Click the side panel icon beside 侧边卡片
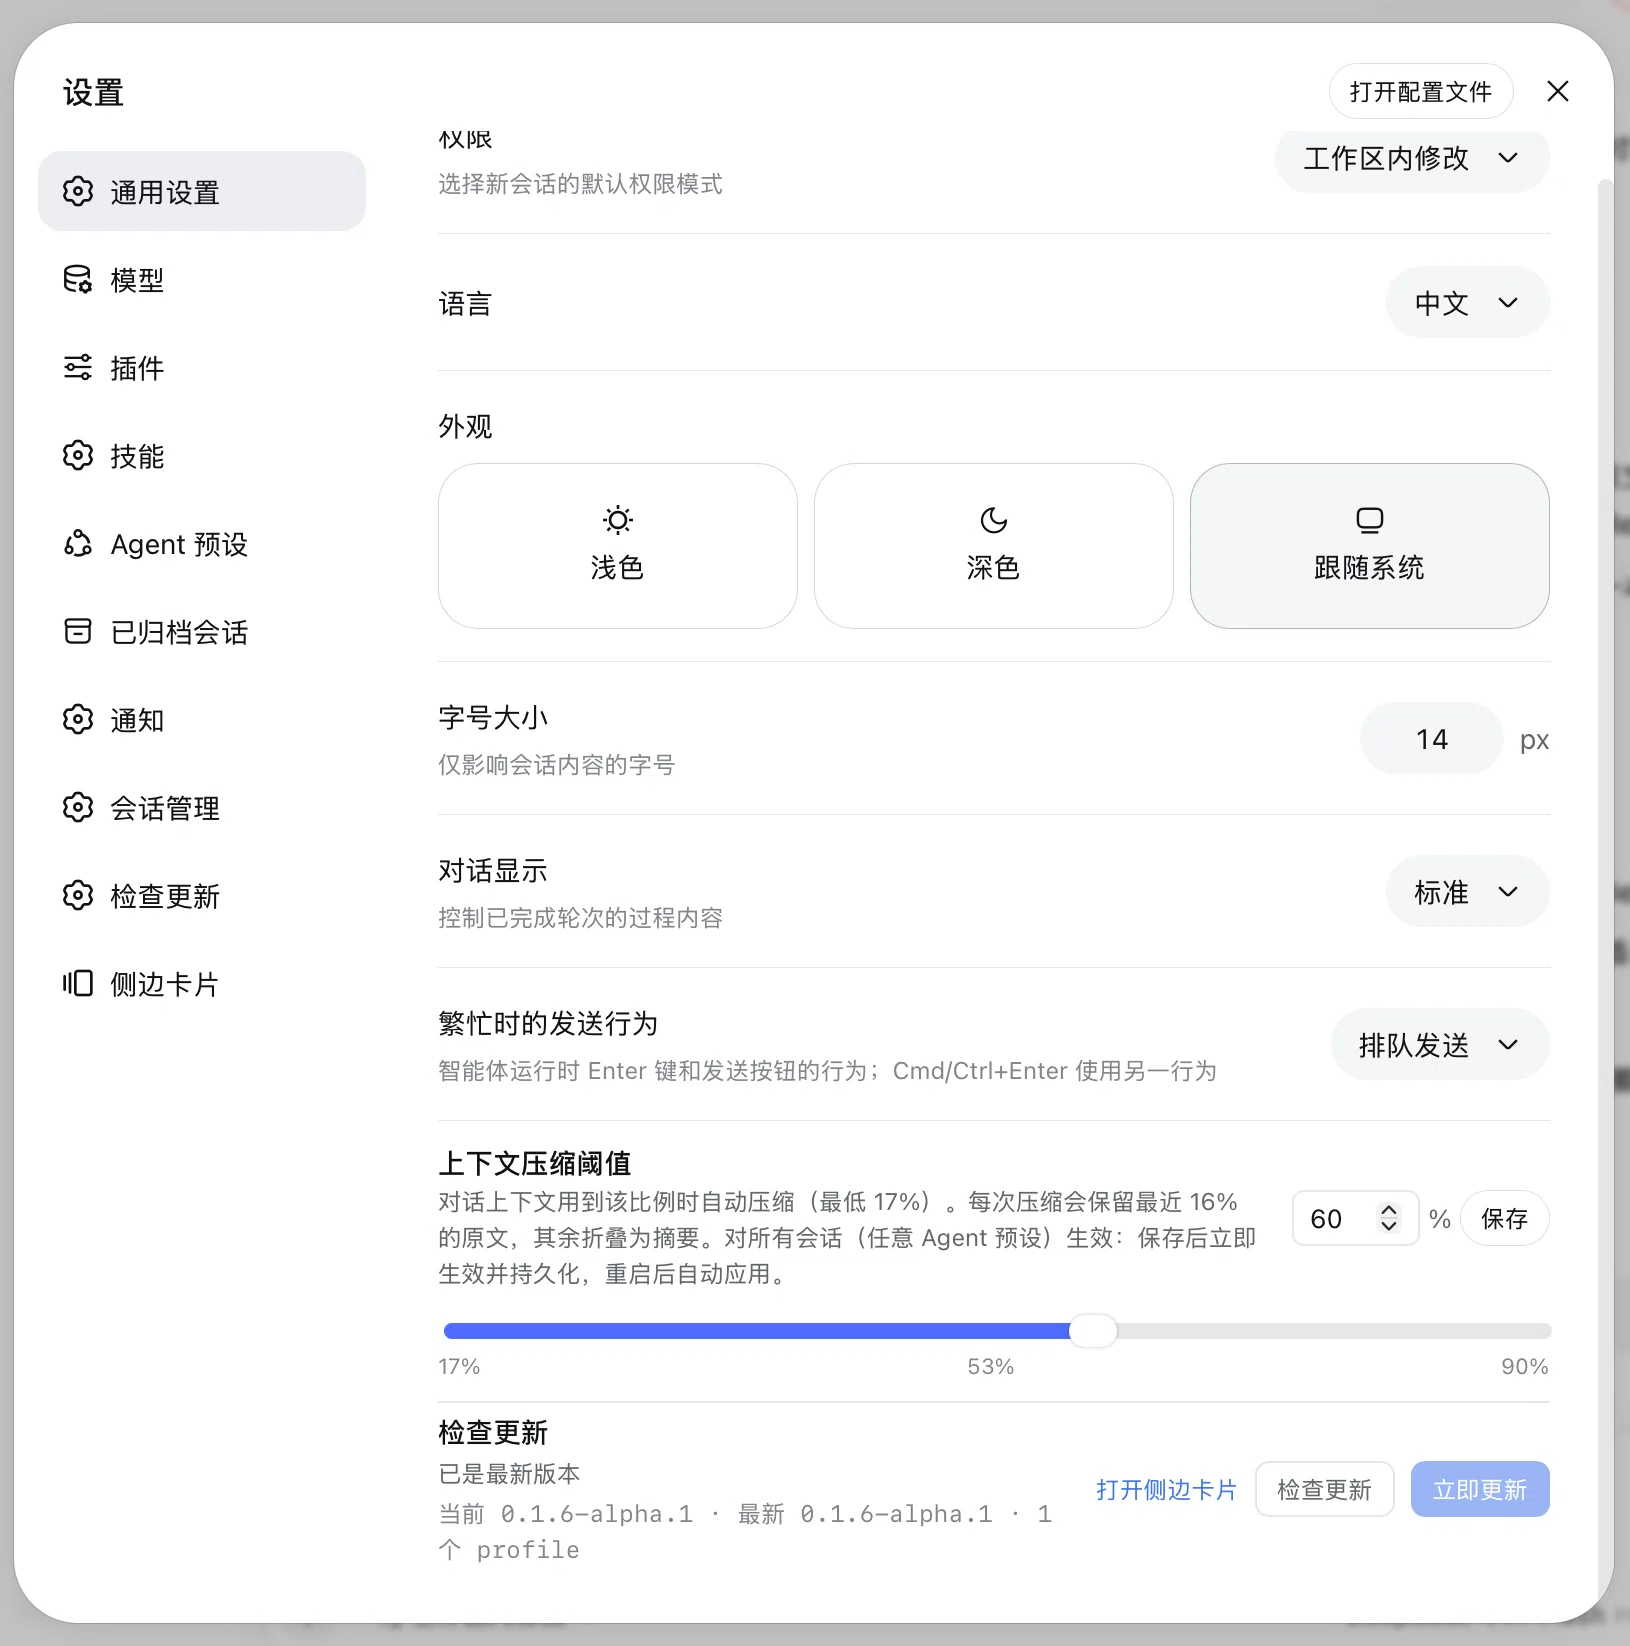Image resolution: width=1630 pixels, height=1646 pixels. [x=78, y=983]
